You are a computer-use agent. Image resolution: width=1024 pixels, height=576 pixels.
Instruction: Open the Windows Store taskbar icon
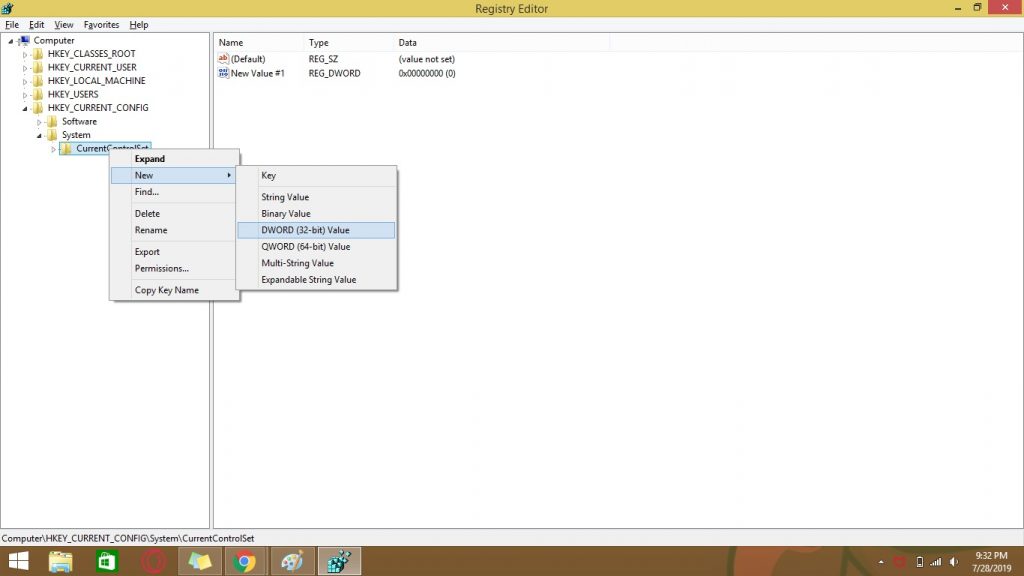point(106,561)
